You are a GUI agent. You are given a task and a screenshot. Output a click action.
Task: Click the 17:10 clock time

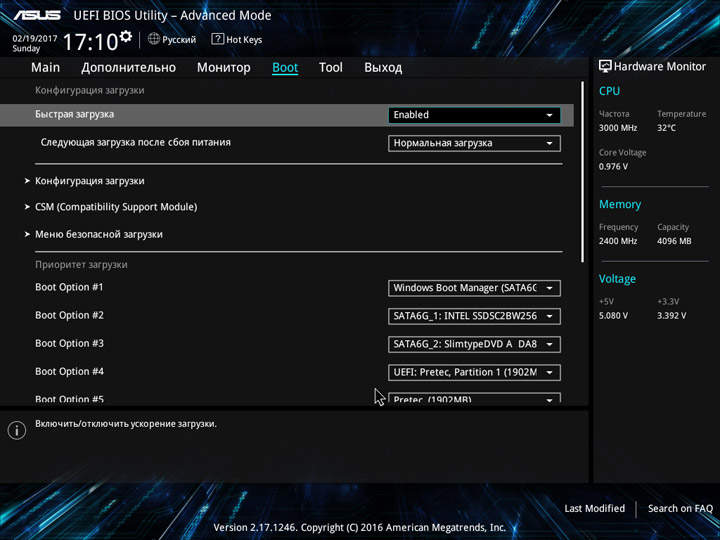pos(90,42)
